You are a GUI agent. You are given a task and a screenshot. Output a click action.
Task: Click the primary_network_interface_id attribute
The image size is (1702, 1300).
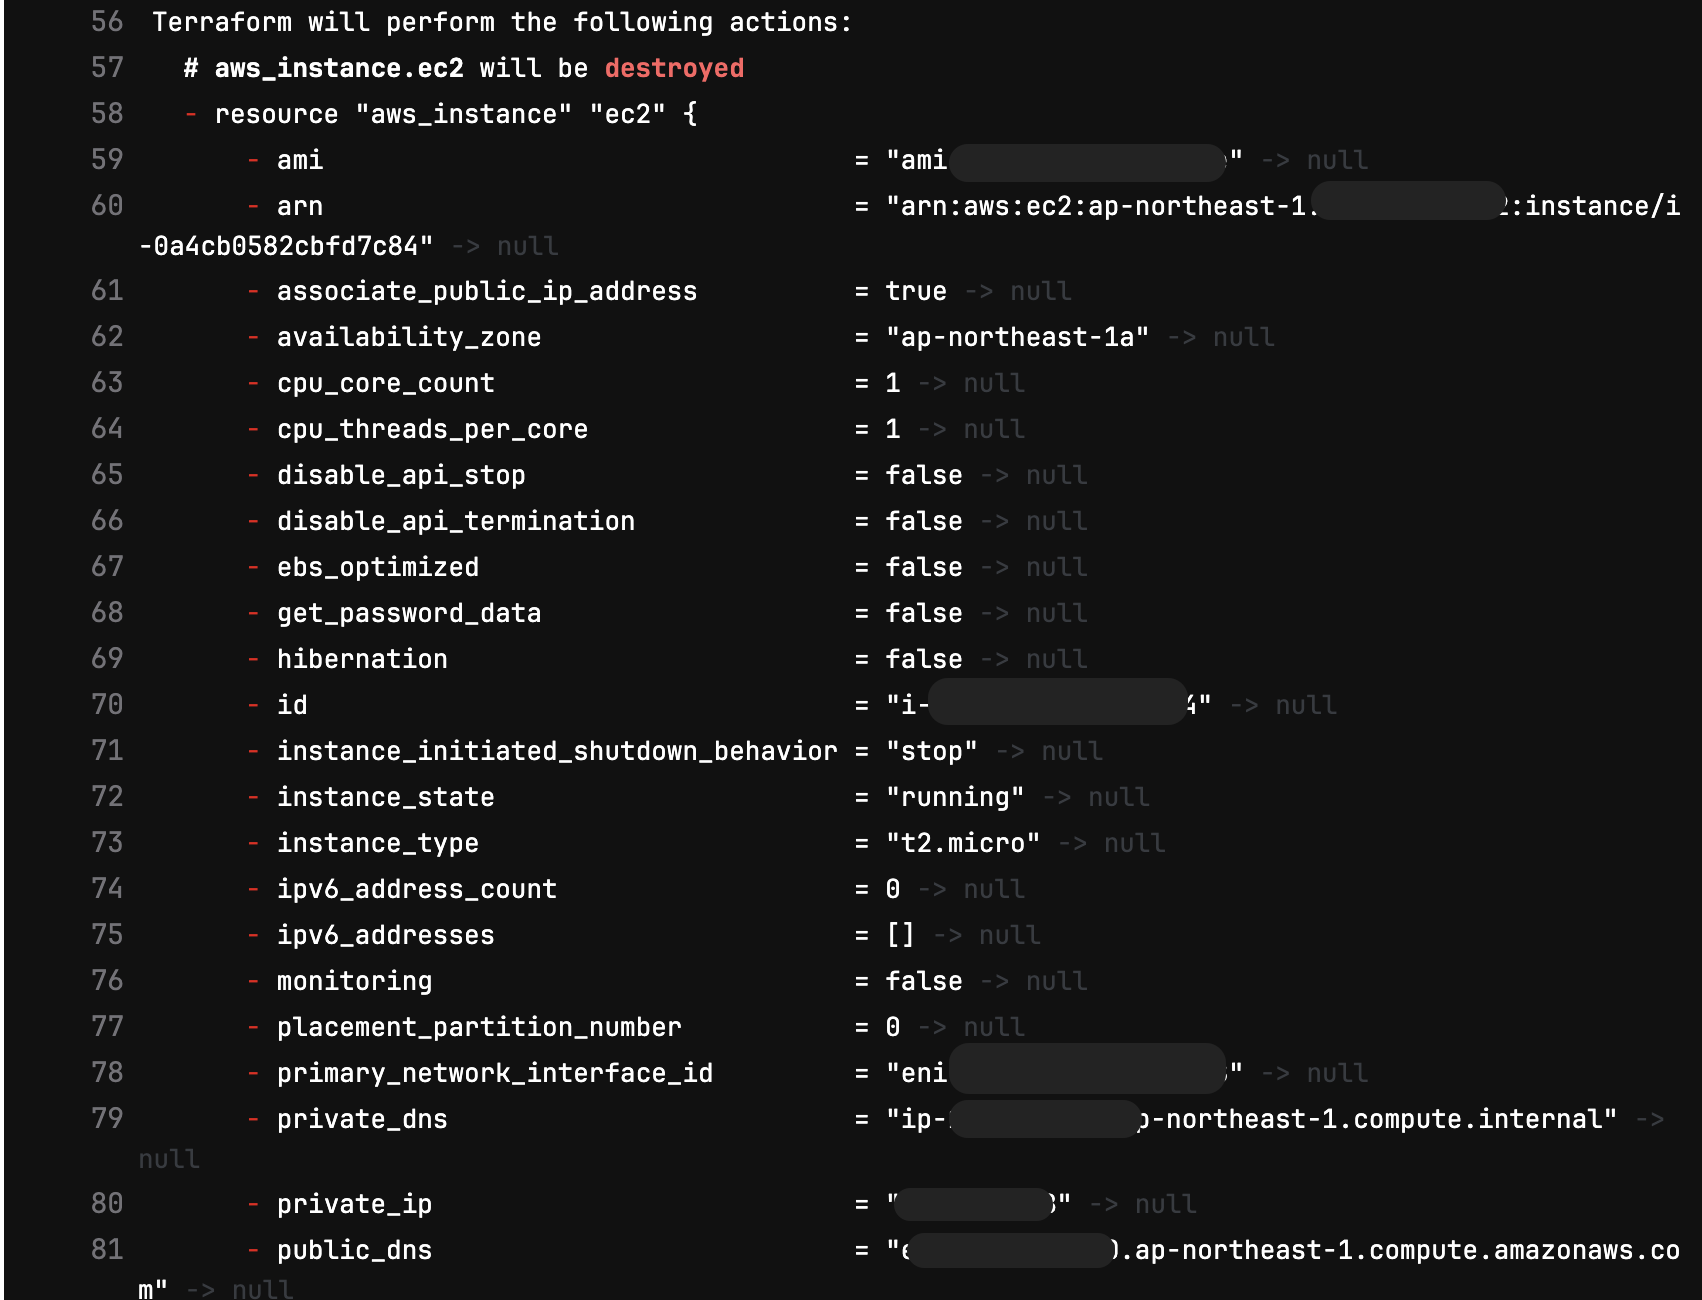(x=495, y=1073)
